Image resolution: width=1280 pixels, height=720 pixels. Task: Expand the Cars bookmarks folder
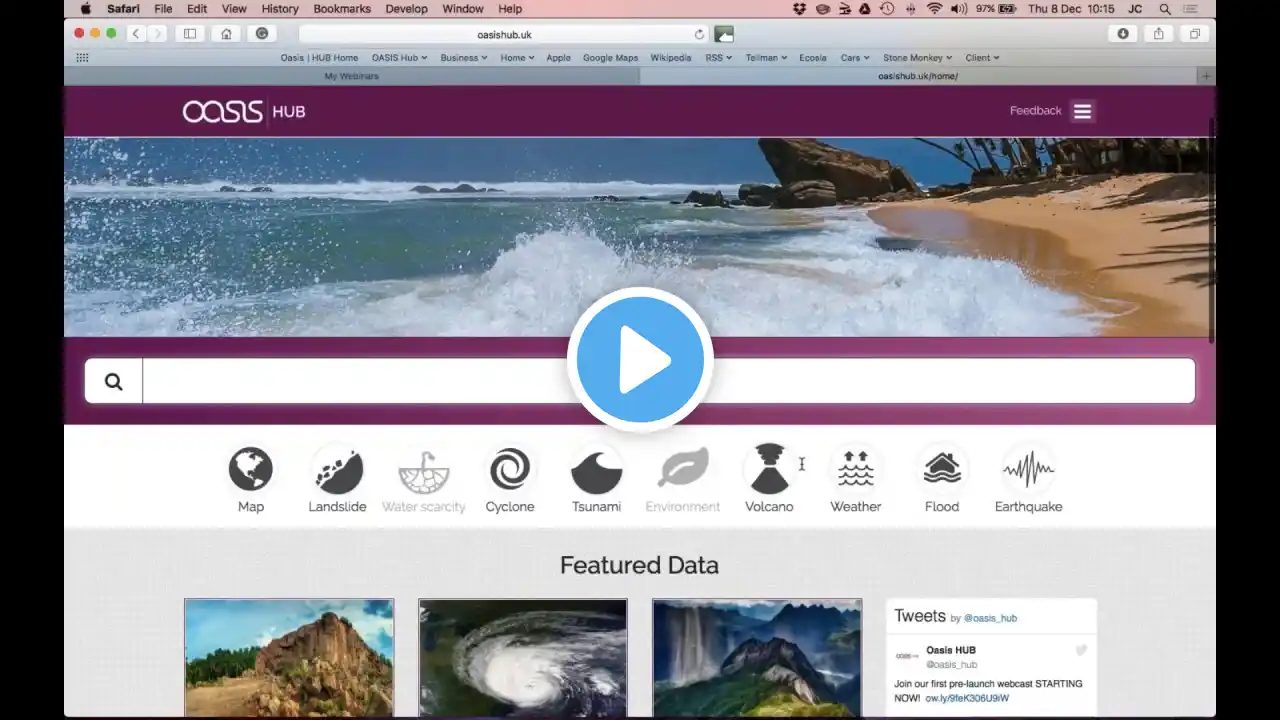point(855,58)
